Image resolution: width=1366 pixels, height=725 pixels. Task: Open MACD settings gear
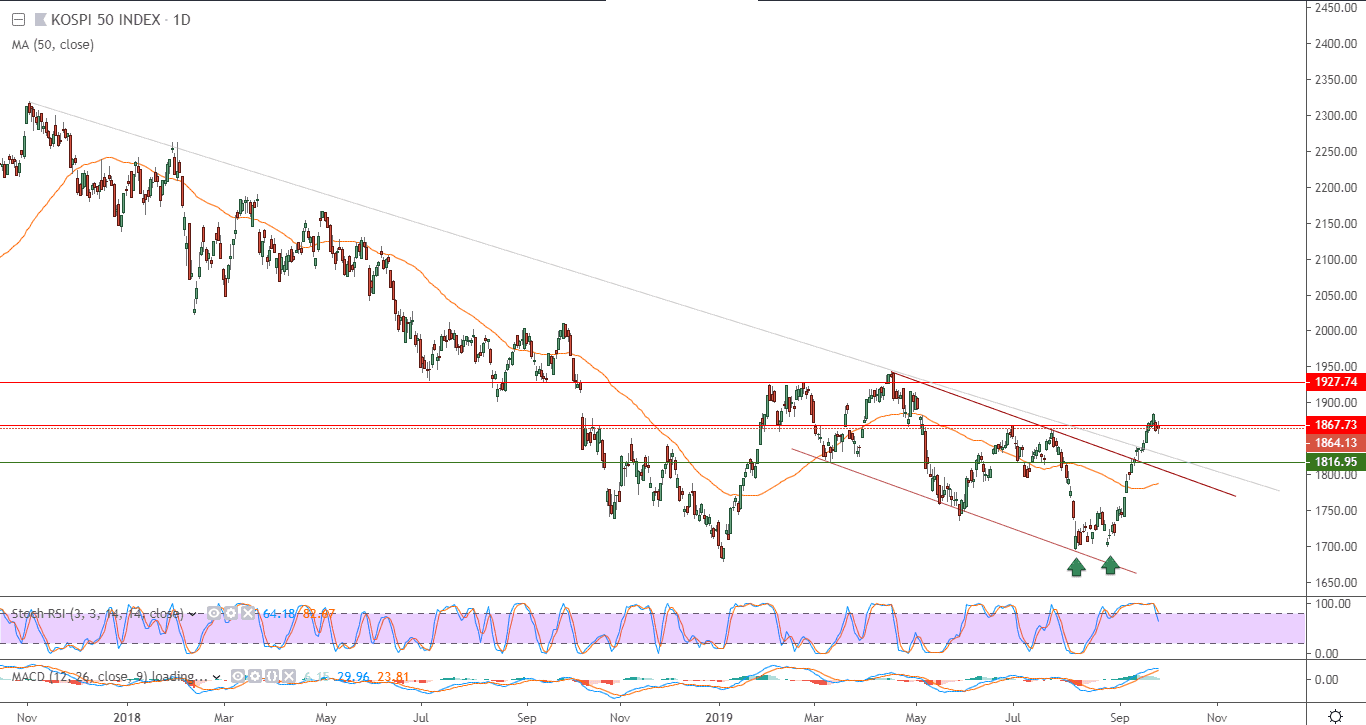tap(254, 677)
